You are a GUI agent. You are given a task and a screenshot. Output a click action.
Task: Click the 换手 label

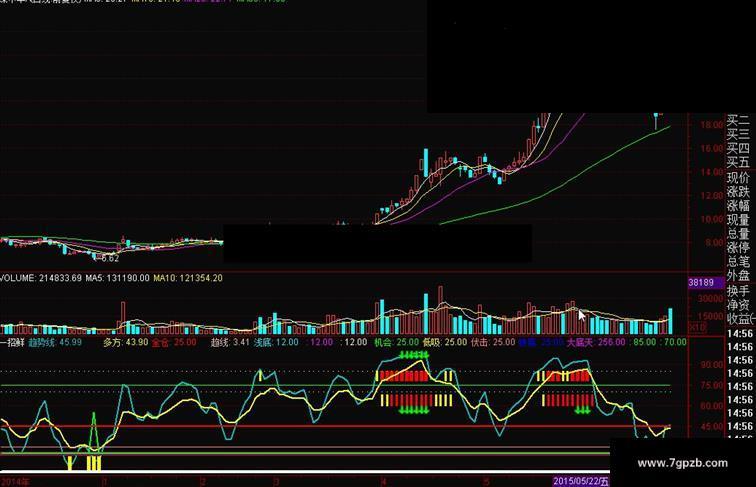coord(738,291)
